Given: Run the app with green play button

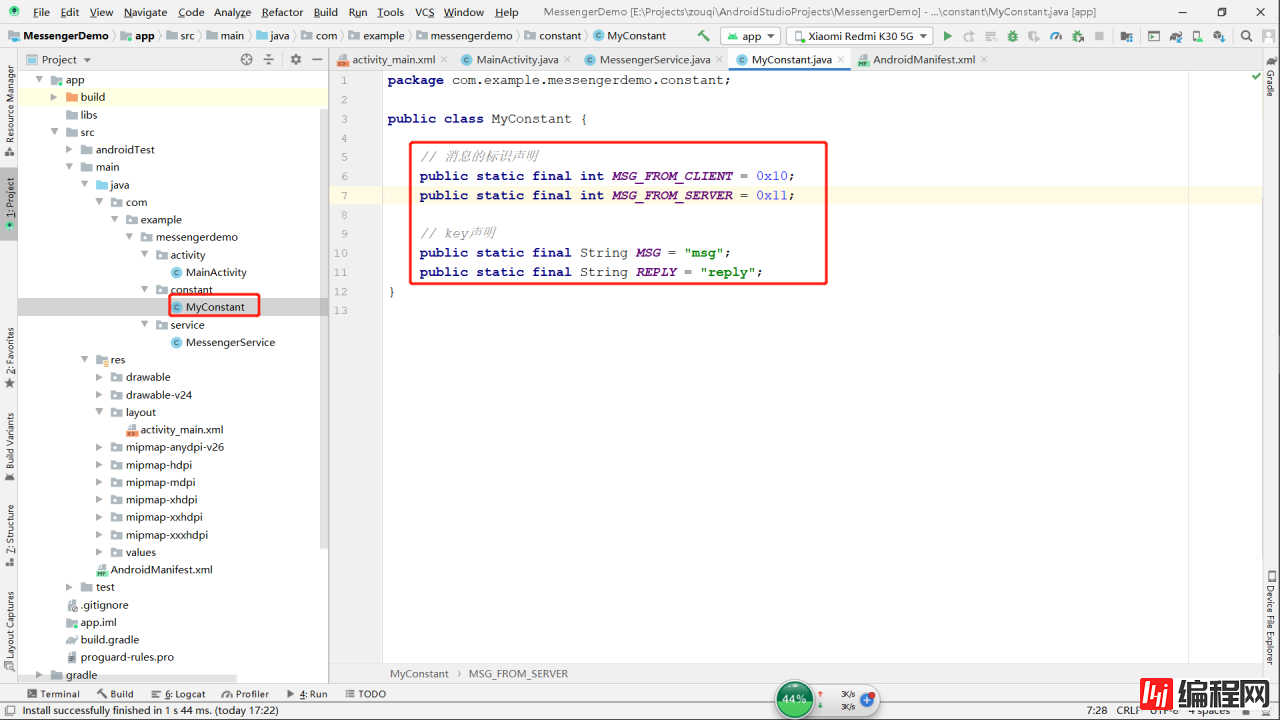Looking at the screenshot, I should pos(948,36).
